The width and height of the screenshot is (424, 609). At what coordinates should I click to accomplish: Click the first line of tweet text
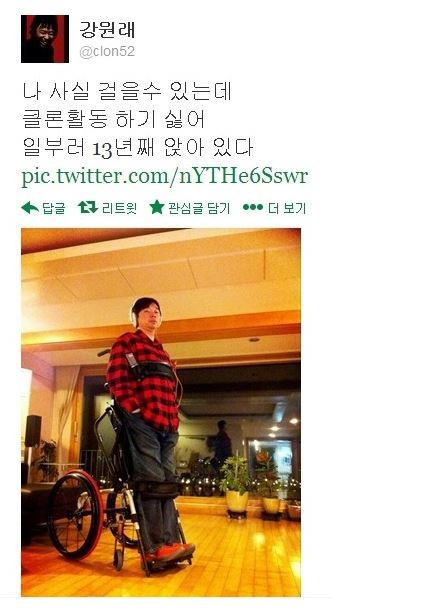click(x=127, y=92)
